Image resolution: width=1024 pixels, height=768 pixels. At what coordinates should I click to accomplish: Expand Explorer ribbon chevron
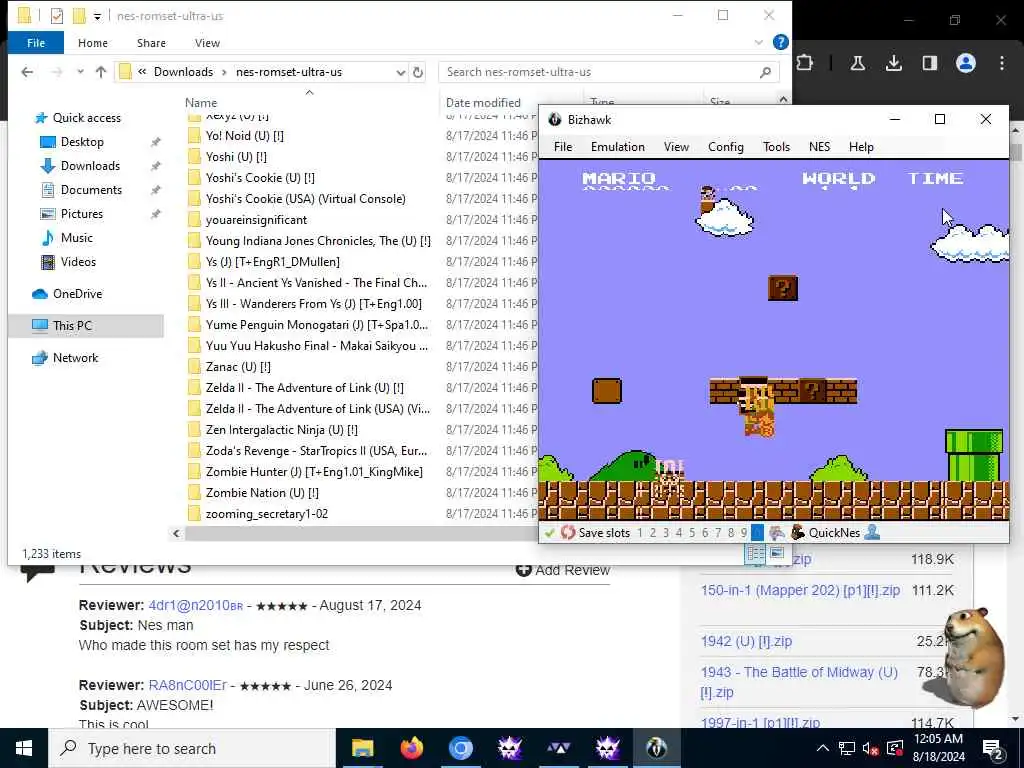pos(758,42)
